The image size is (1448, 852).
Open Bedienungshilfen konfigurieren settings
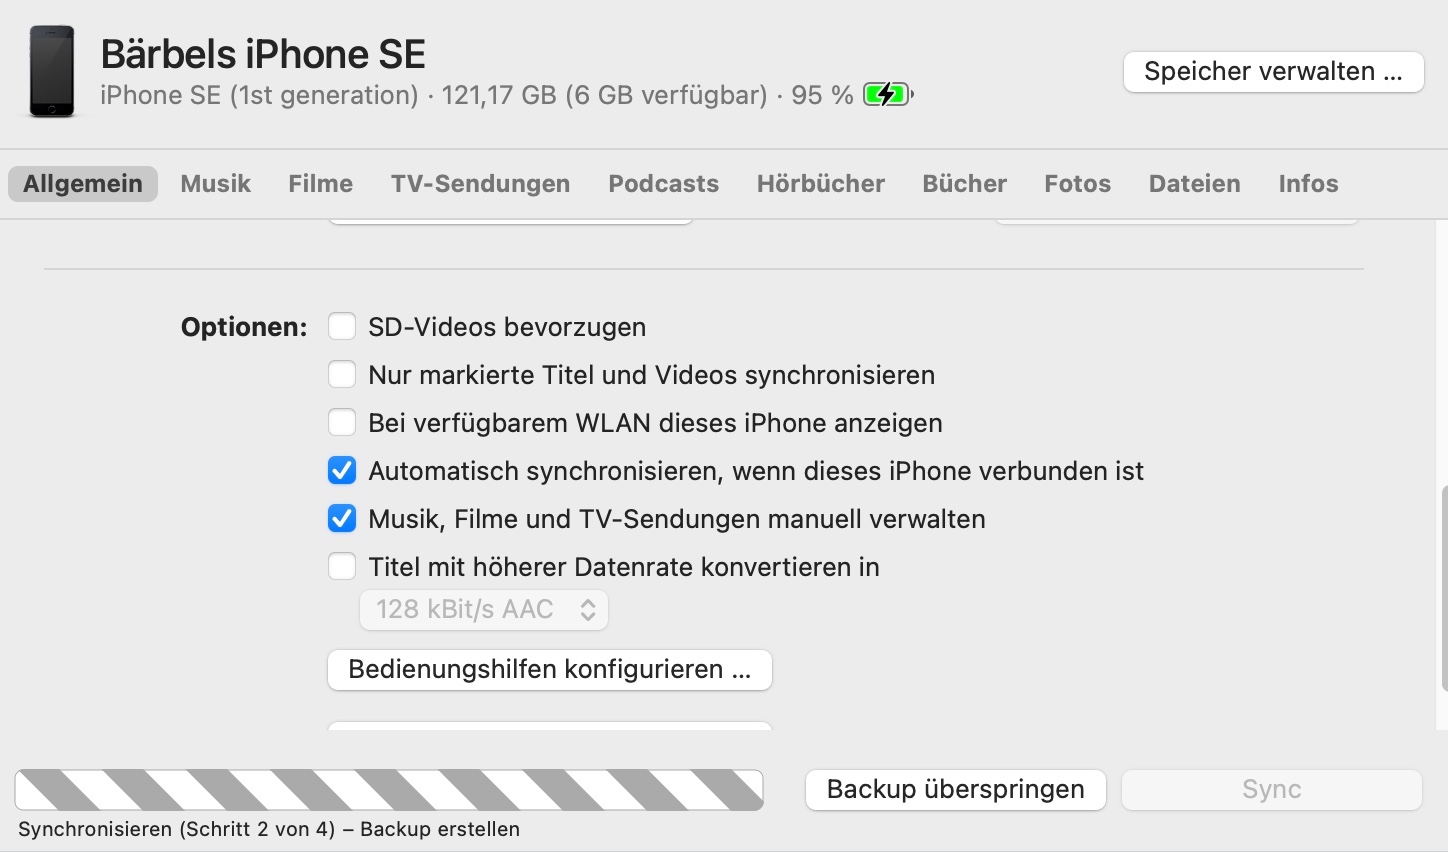(549, 670)
